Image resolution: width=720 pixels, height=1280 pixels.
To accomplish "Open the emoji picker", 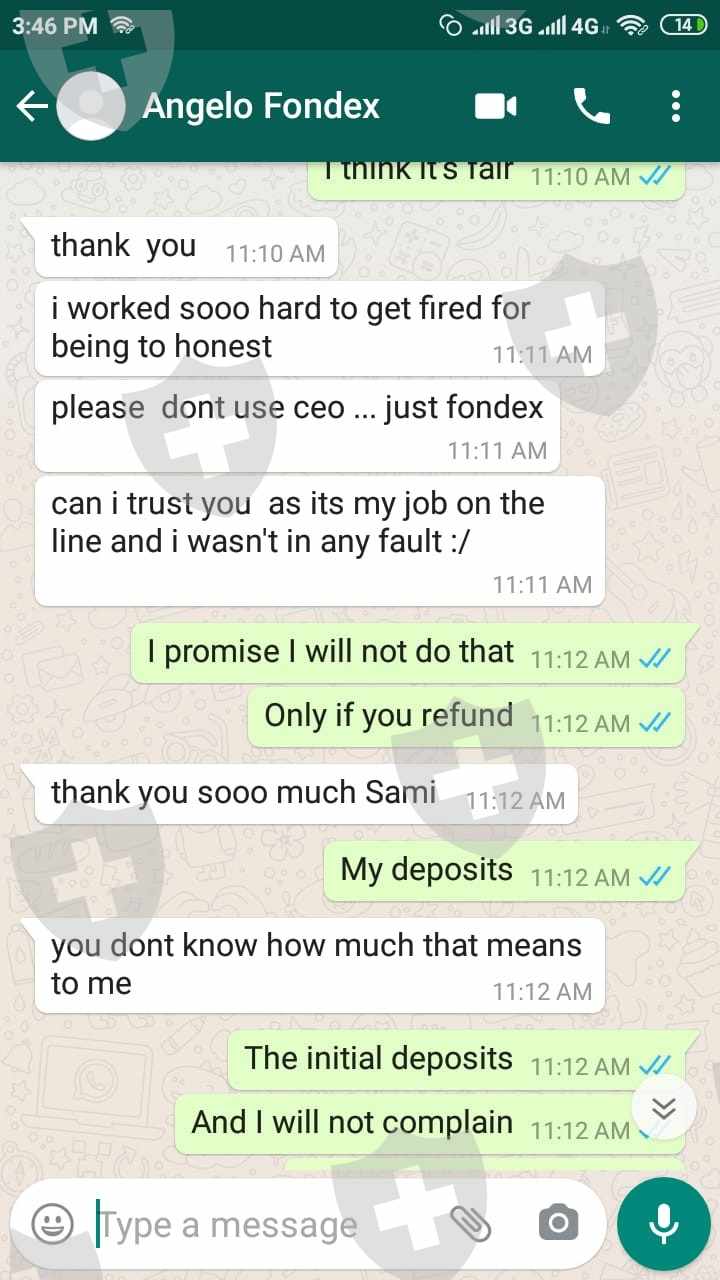I will point(52,1223).
